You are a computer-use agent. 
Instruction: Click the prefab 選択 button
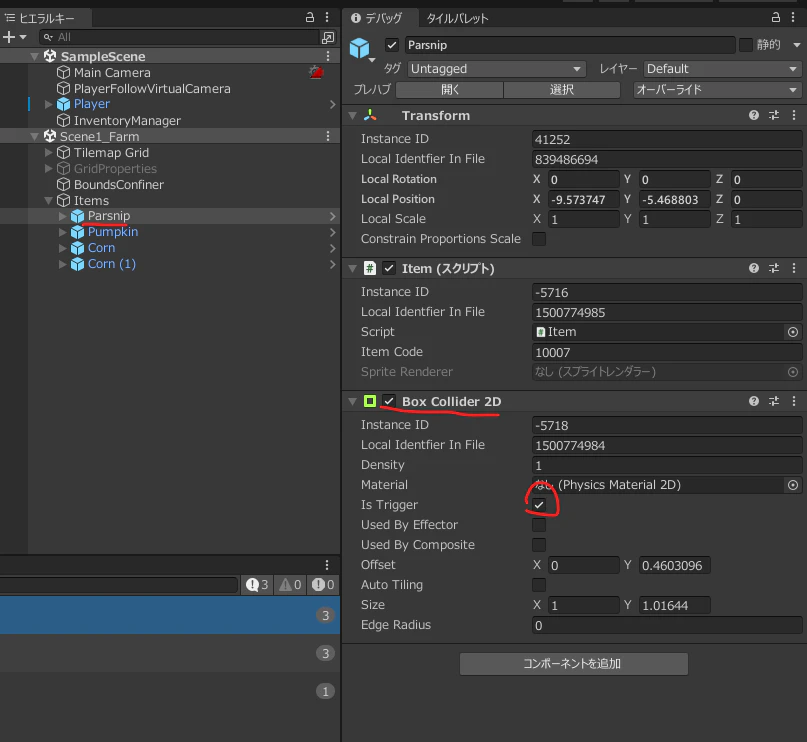click(562, 90)
